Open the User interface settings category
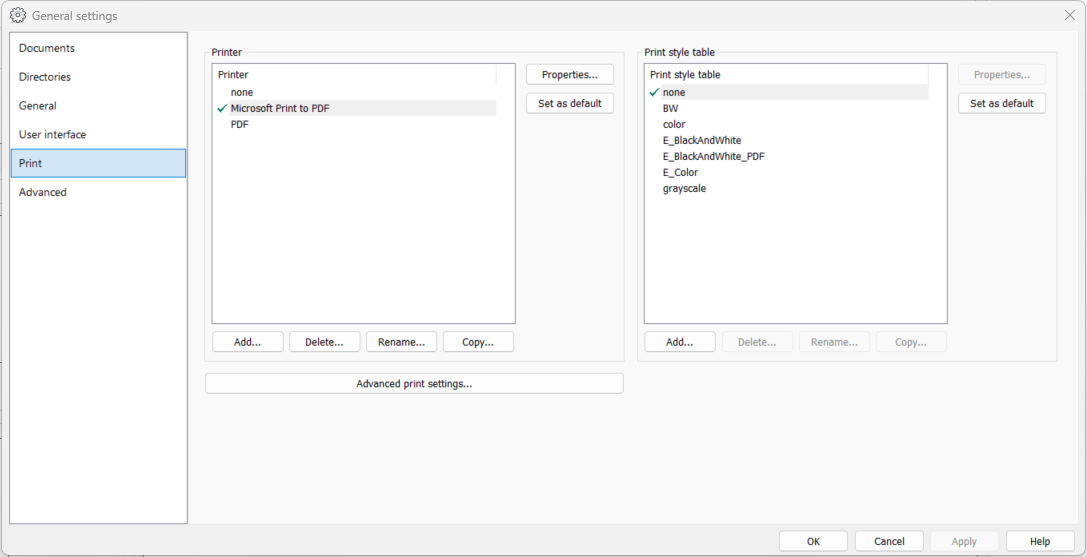This screenshot has height=557, width=1087. click(52, 134)
